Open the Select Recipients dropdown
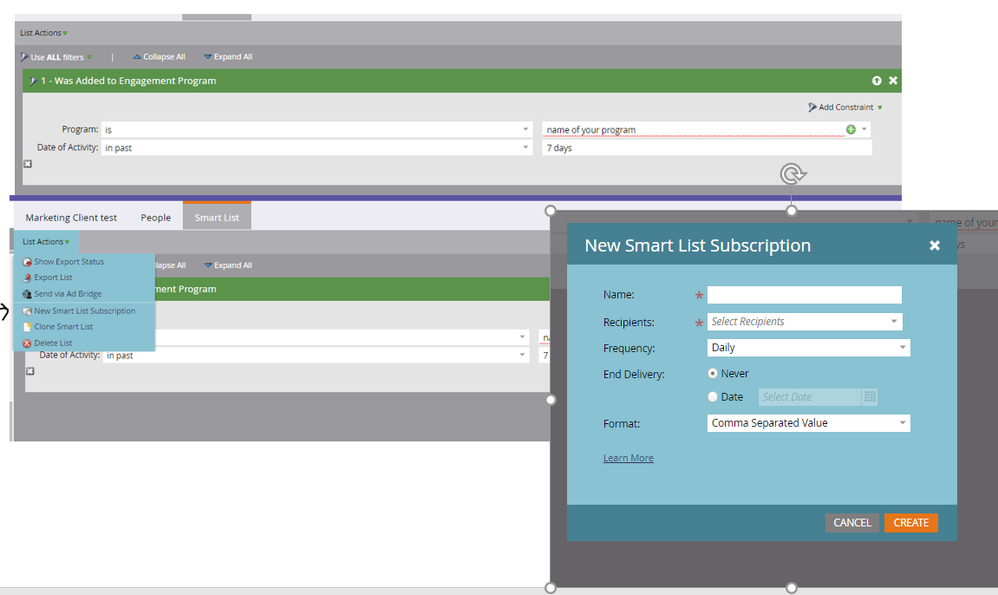The width and height of the screenshot is (998, 595). (805, 321)
